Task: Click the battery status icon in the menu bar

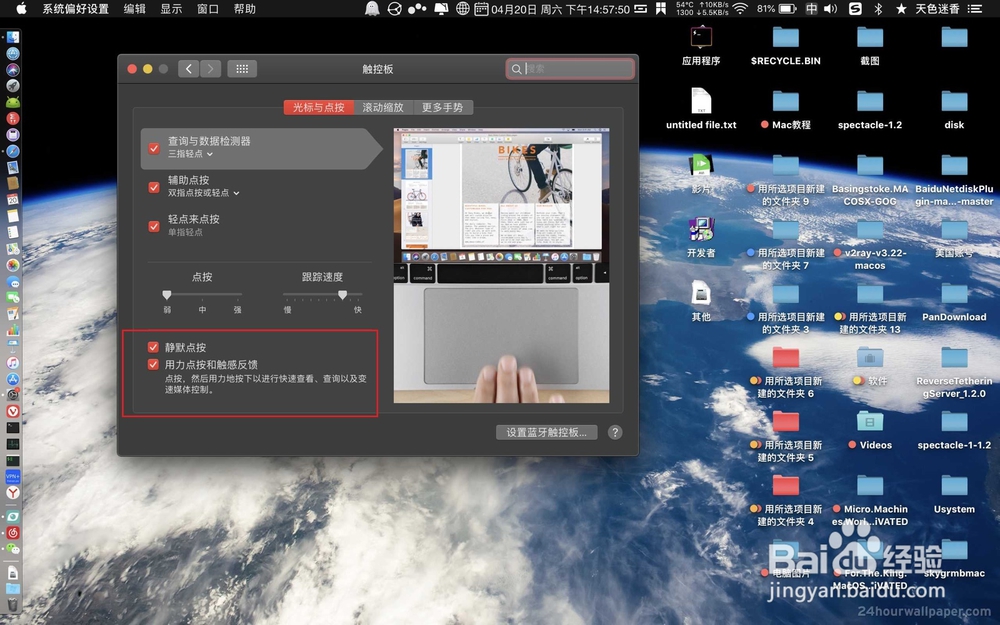Action: coord(785,8)
